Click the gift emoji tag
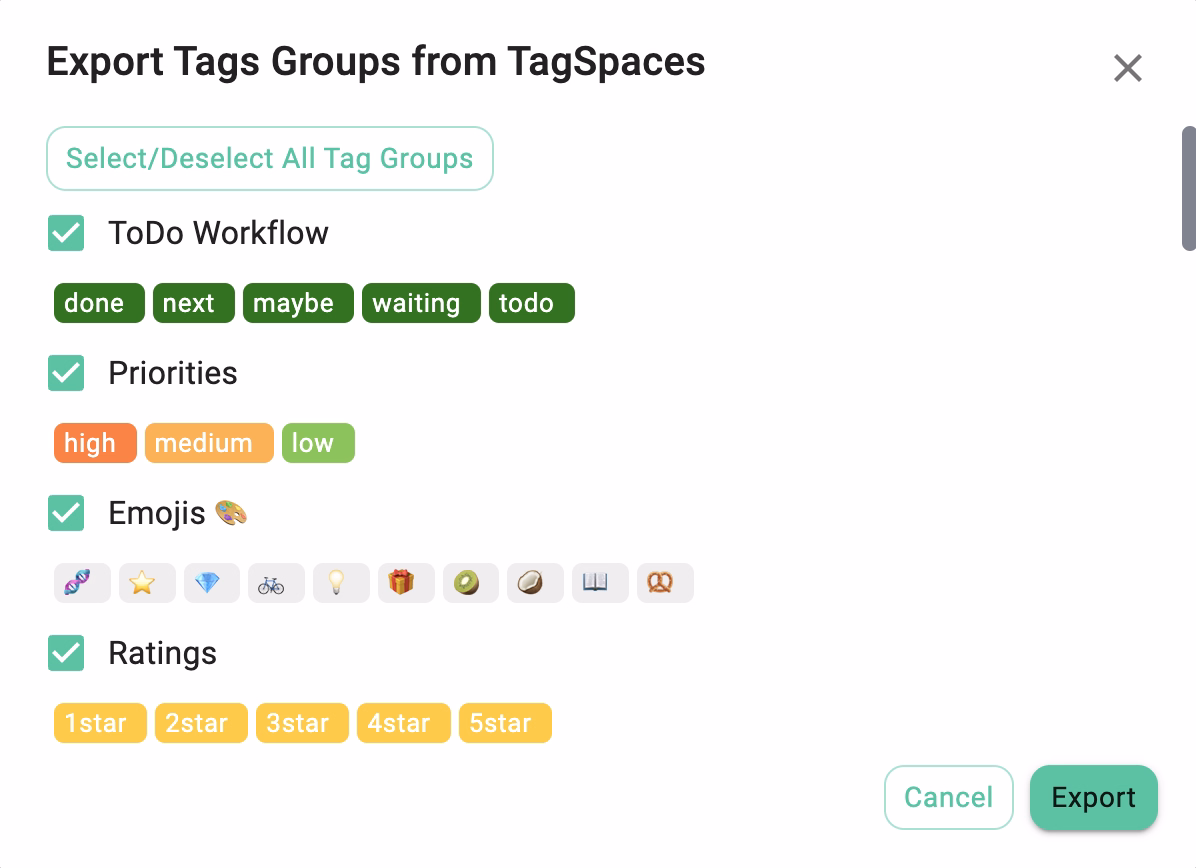This screenshot has height=868, width=1196. point(406,583)
